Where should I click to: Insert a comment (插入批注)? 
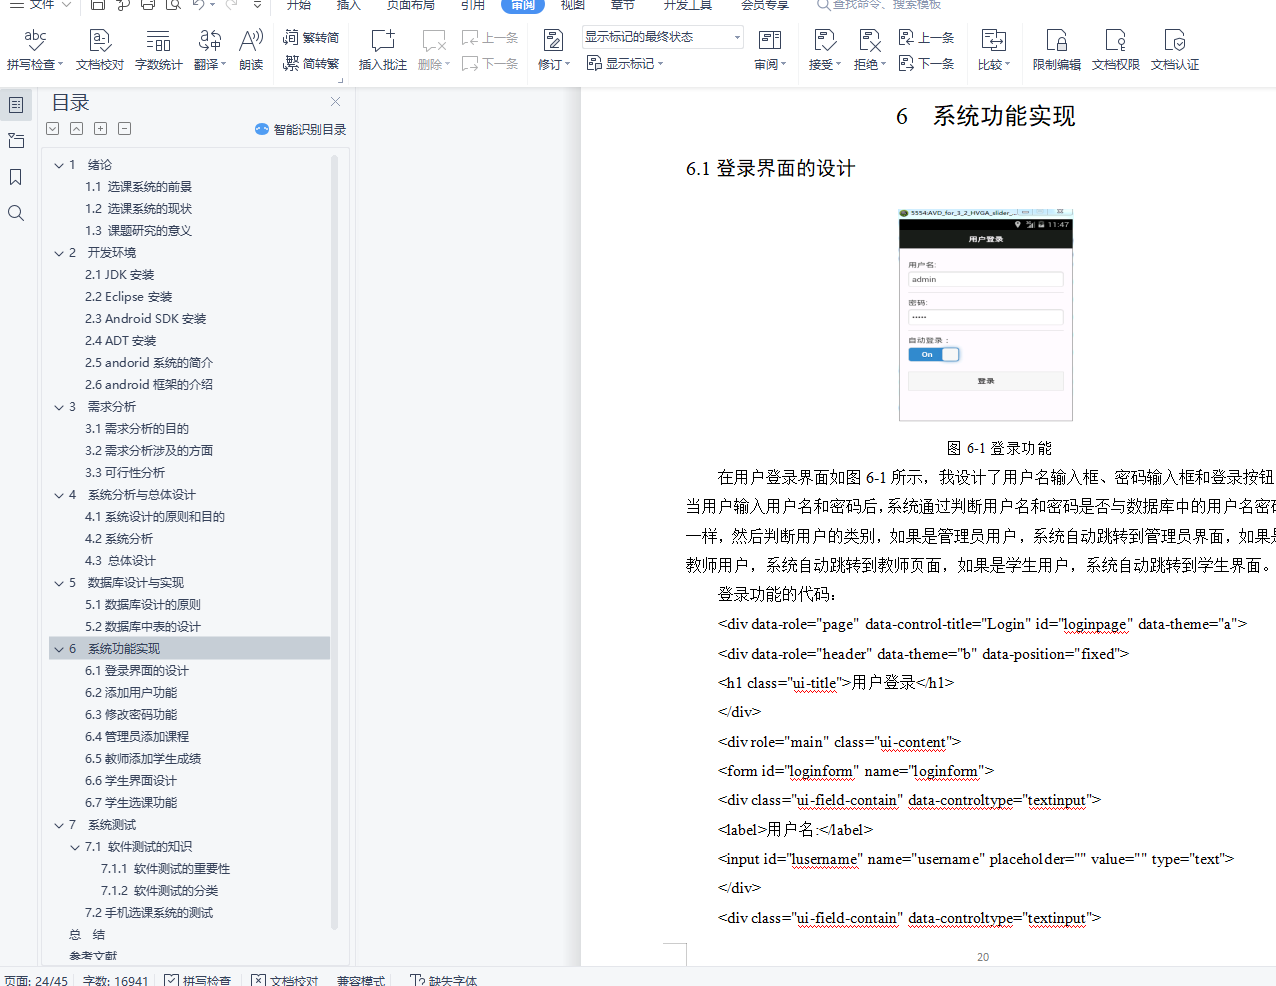click(383, 50)
